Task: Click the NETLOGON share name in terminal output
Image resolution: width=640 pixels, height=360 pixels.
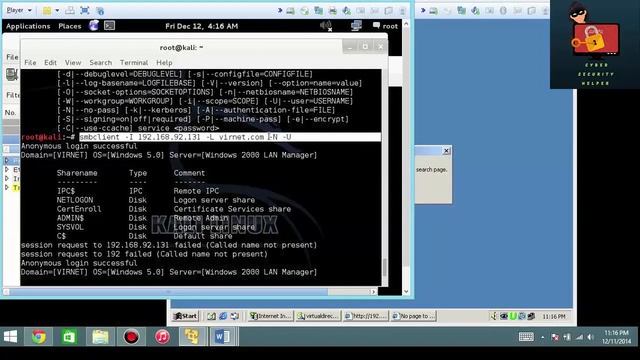Action: (75, 200)
